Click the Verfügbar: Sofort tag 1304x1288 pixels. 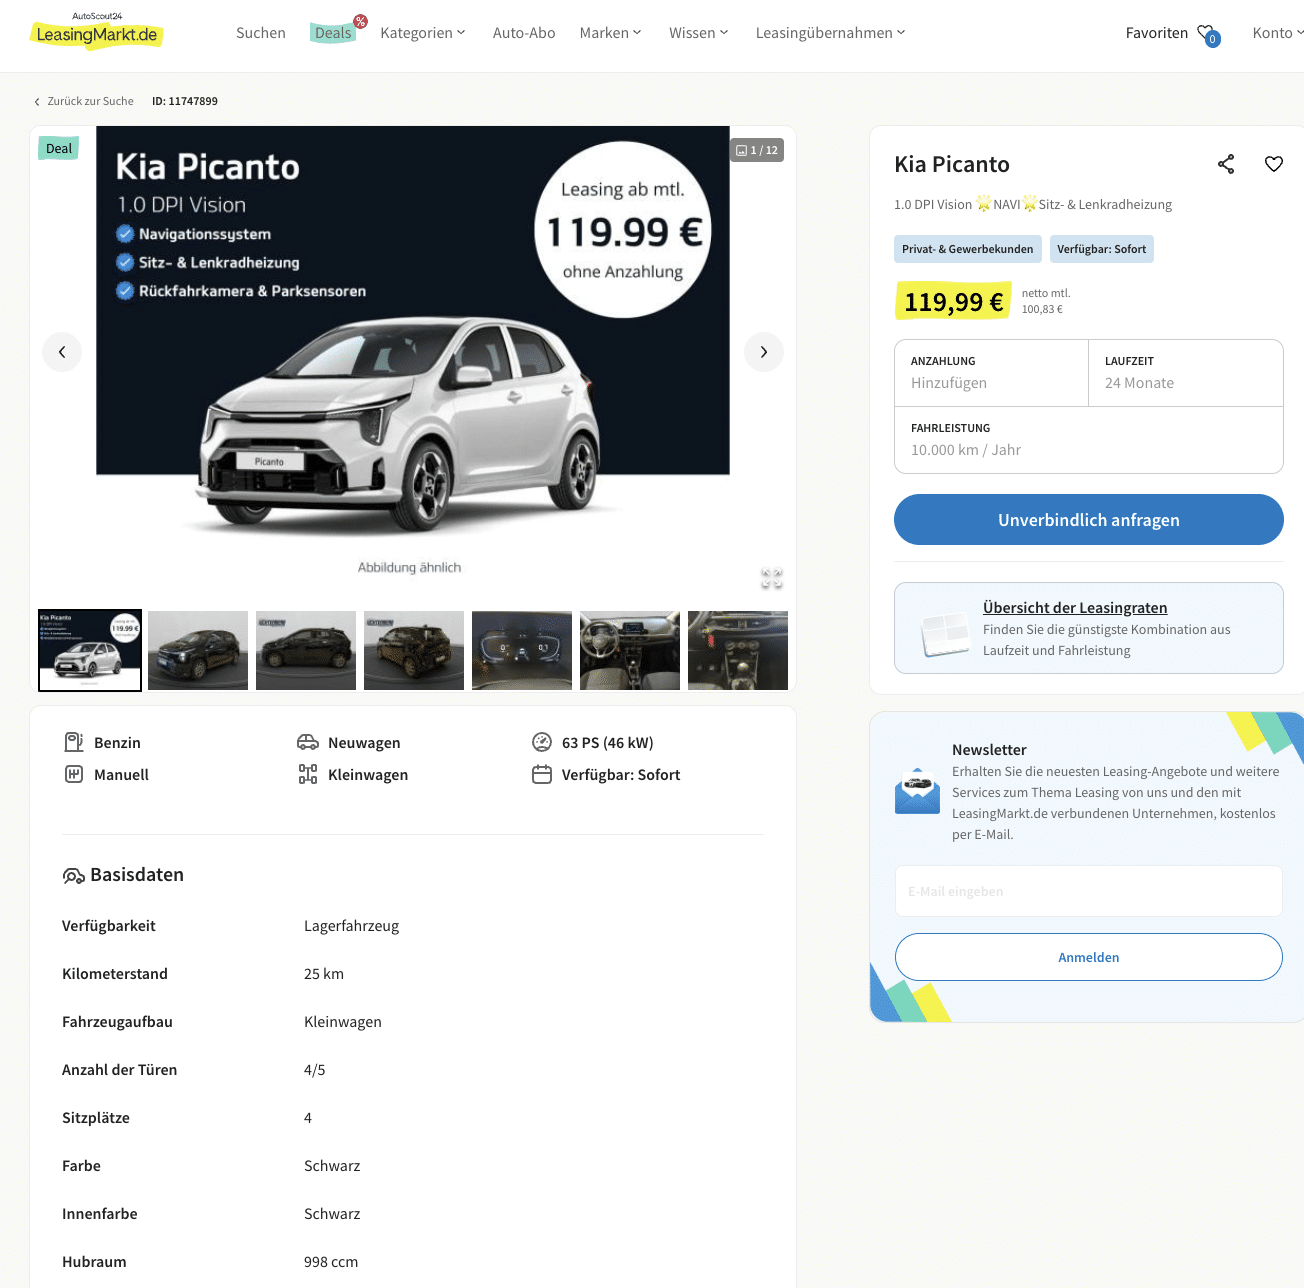click(x=1102, y=249)
